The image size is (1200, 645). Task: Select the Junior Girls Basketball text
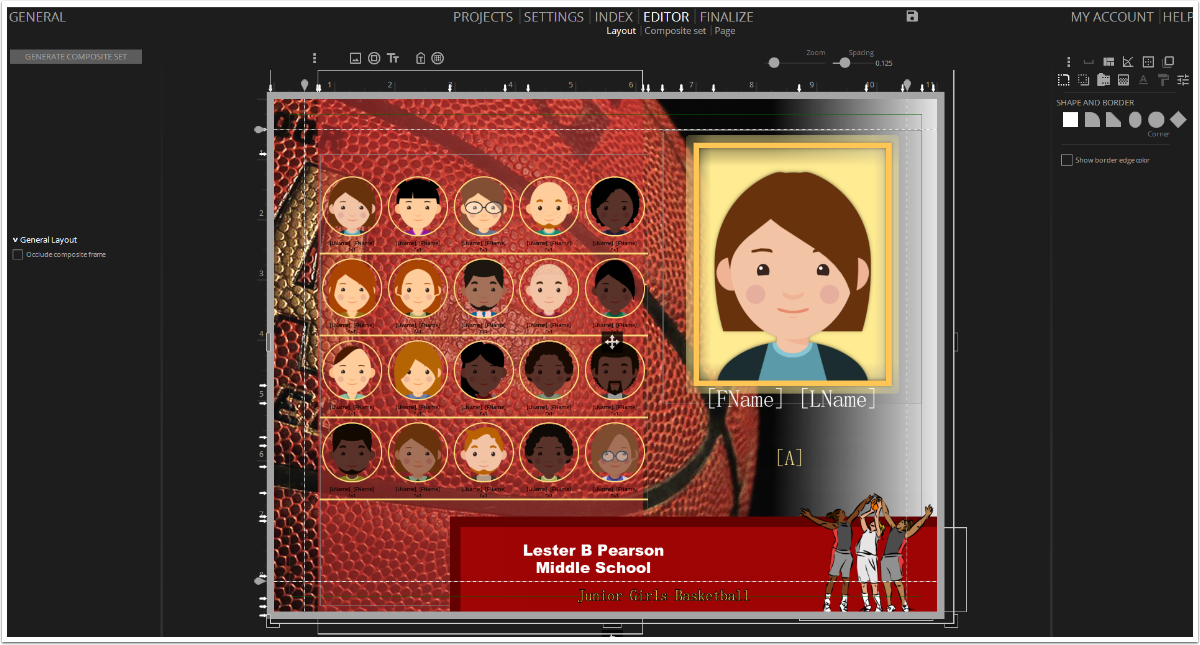[663, 596]
